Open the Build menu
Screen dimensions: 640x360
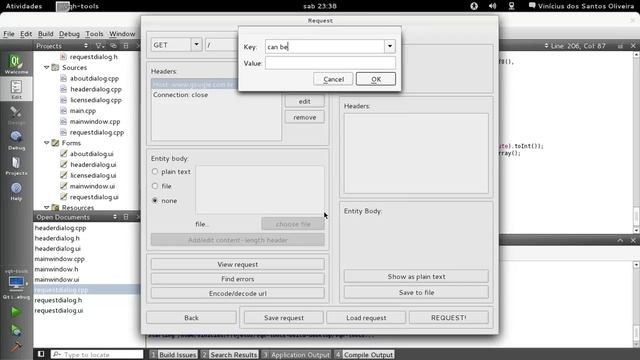click(45, 34)
